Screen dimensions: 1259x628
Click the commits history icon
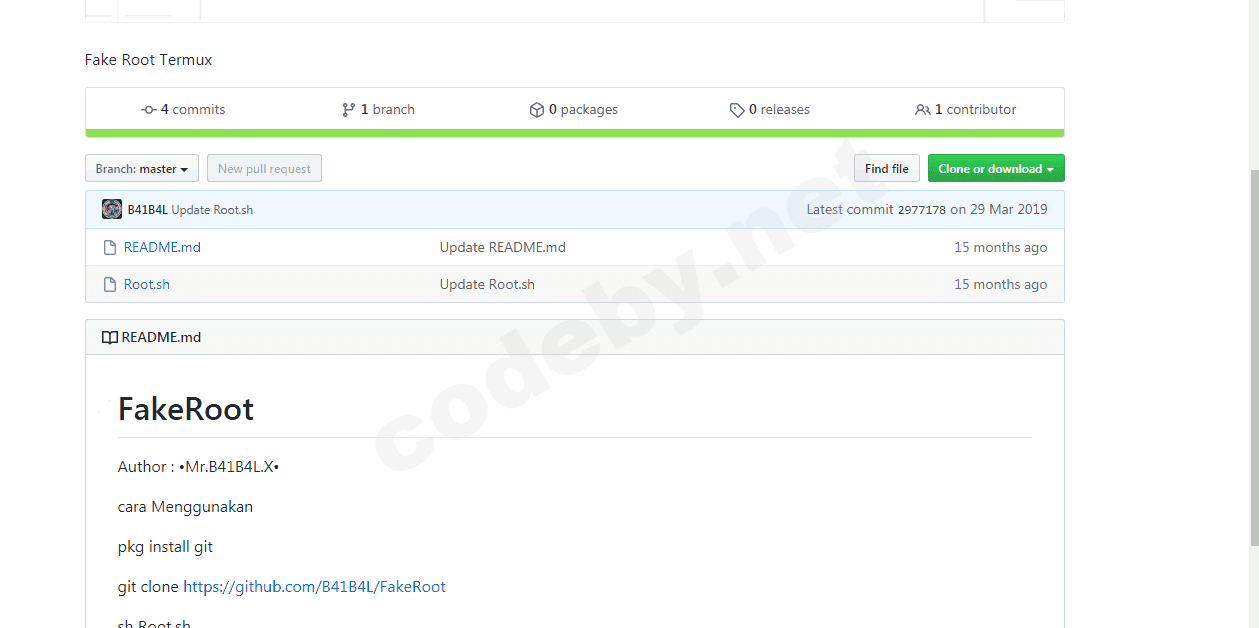[149, 110]
